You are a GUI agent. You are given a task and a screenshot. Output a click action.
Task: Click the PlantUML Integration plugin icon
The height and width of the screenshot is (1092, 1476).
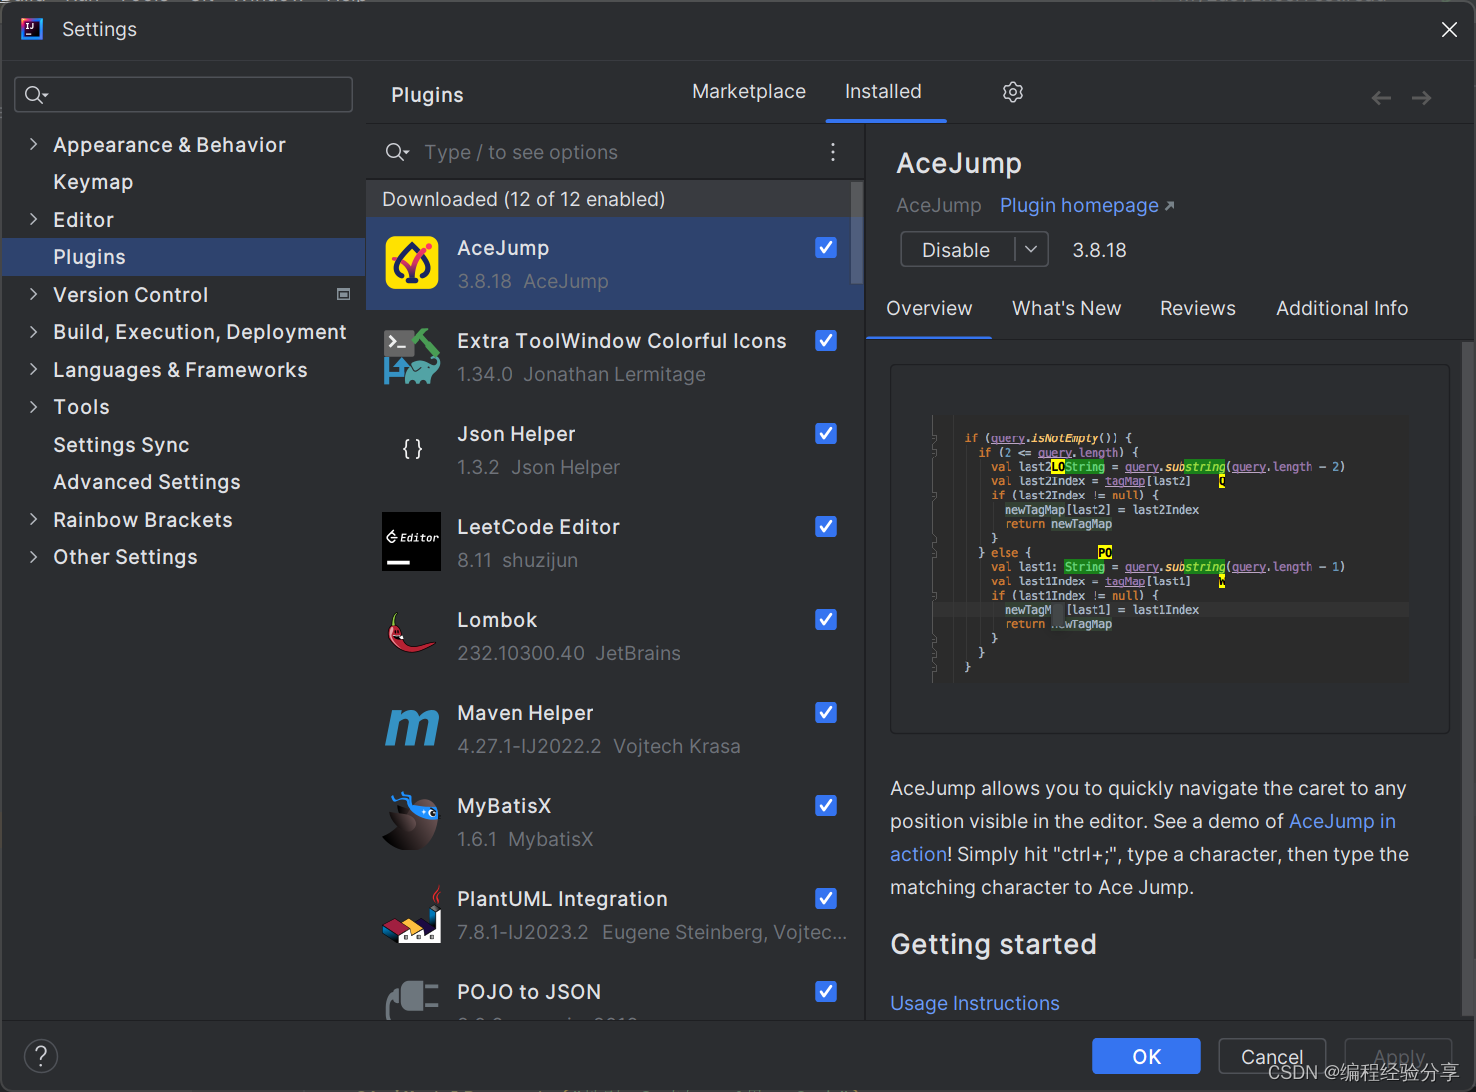[412, 914]
